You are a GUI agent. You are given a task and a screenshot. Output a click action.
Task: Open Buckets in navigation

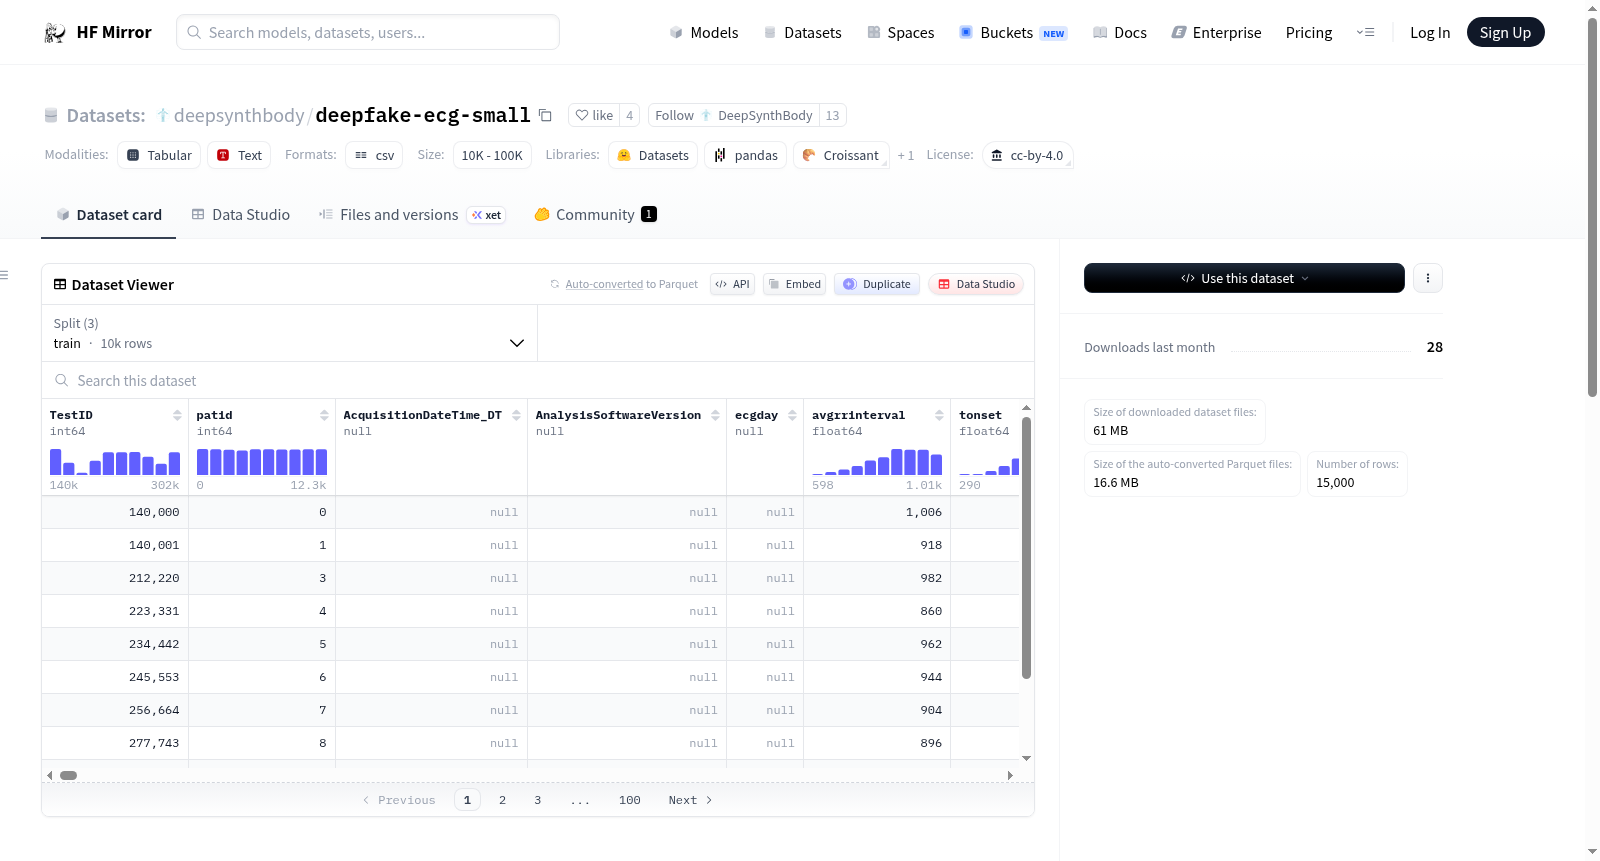(x=1013, y=33)
